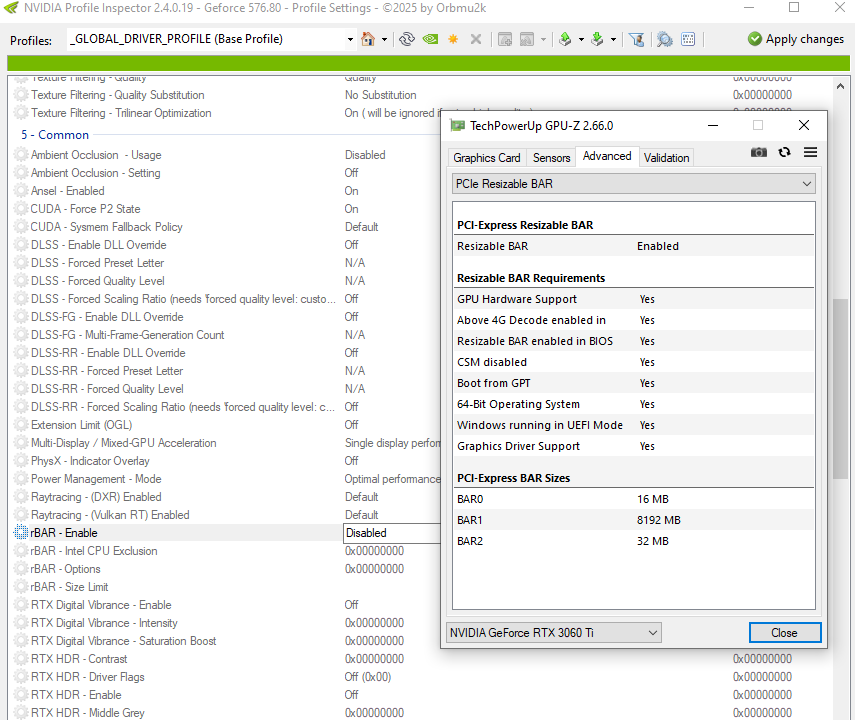Click the gear icon beside Power Management - Mode
855x720 pixels.
click(21, 479)
